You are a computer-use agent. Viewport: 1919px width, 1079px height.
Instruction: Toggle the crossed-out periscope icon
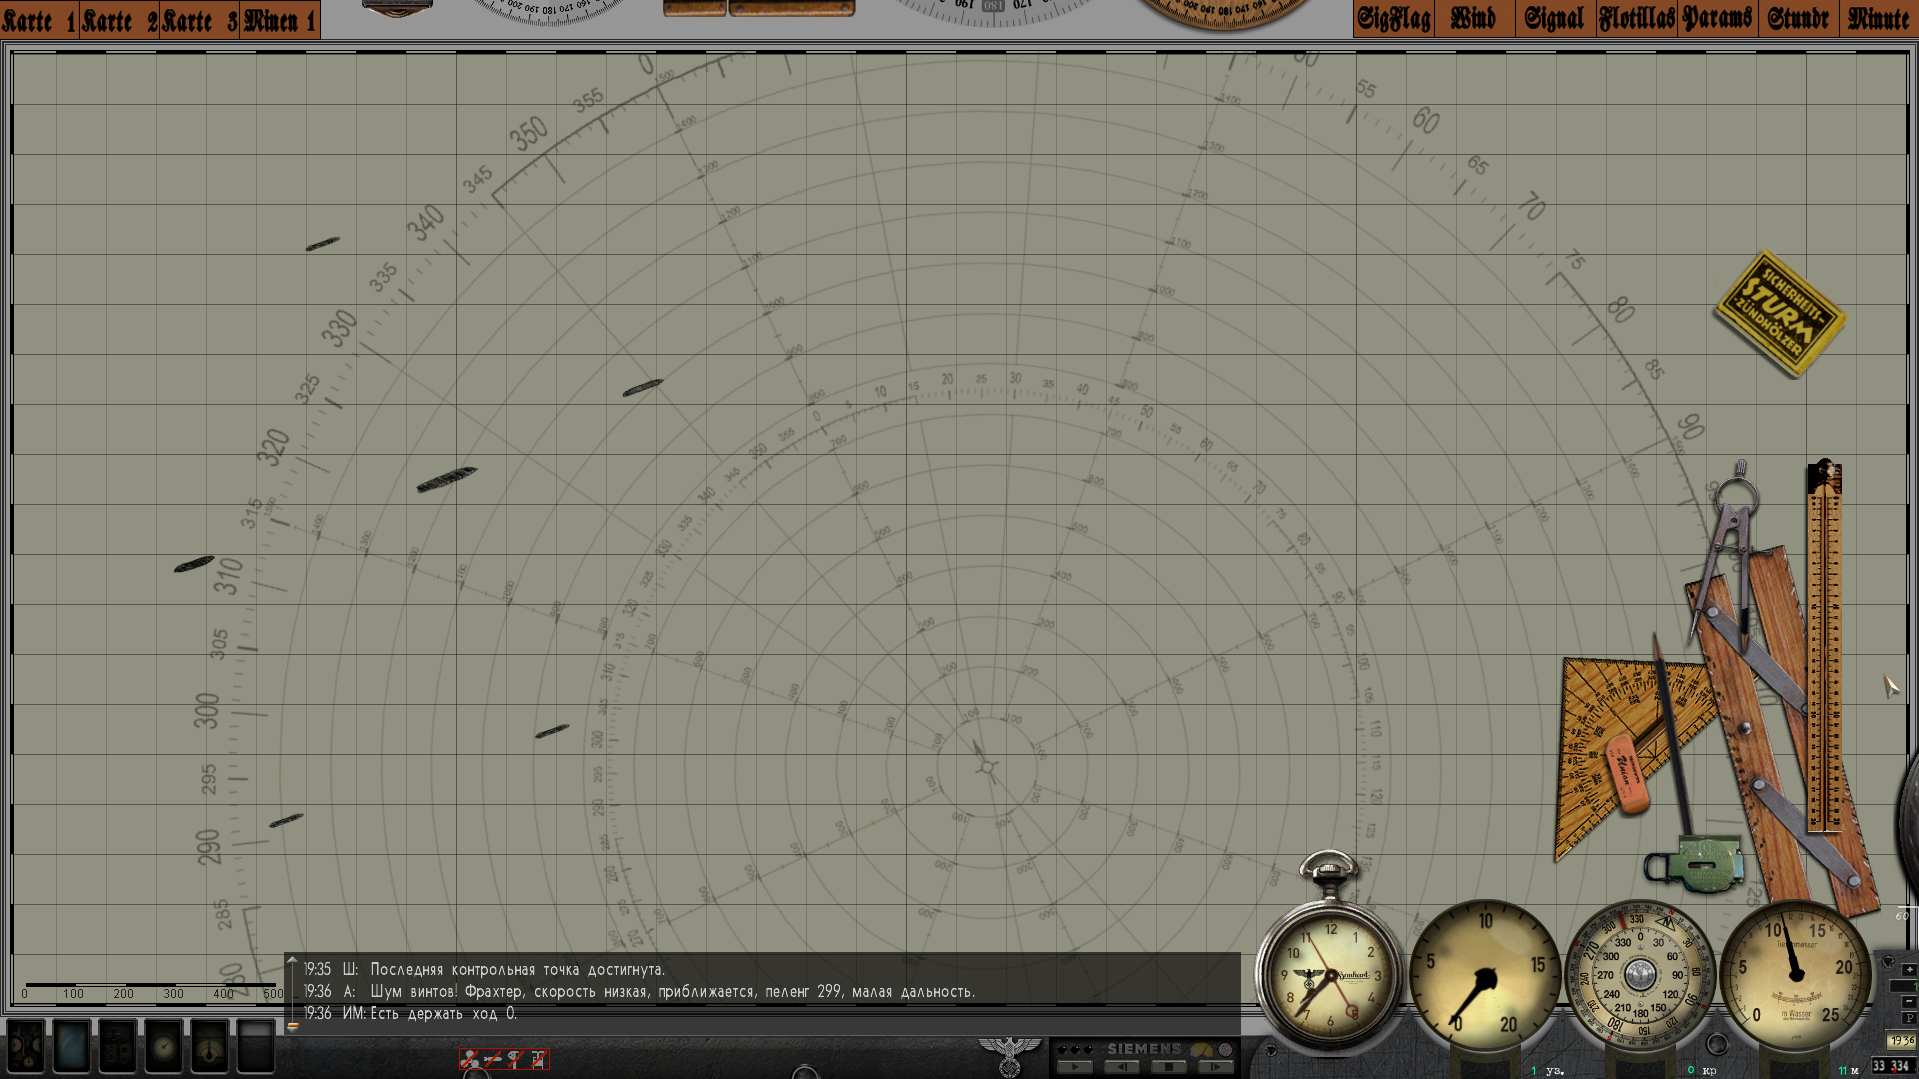coord(515,1058)
